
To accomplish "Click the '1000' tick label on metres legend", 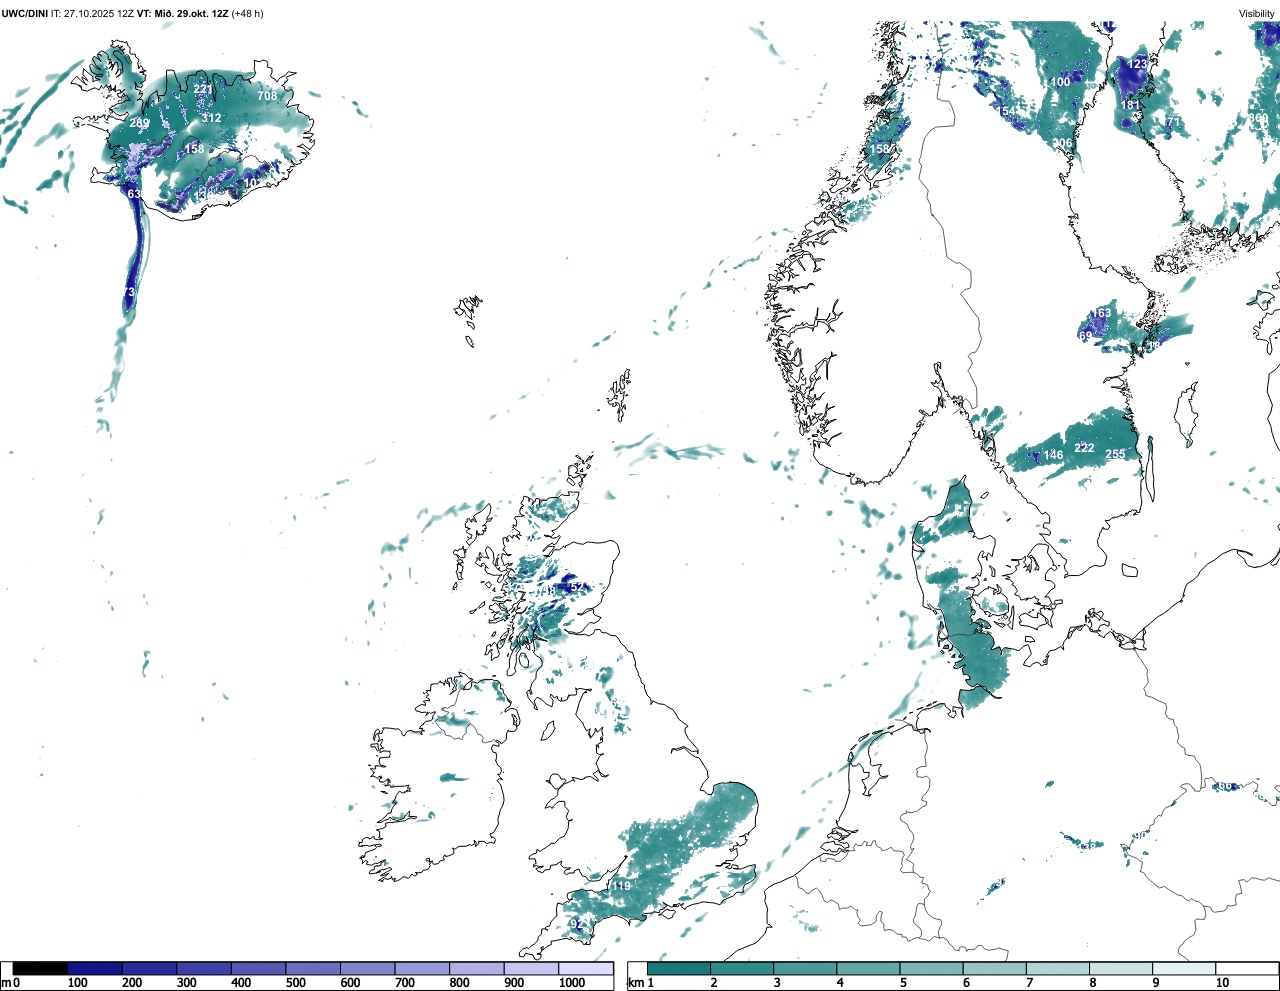I will [x=572, y=983].
